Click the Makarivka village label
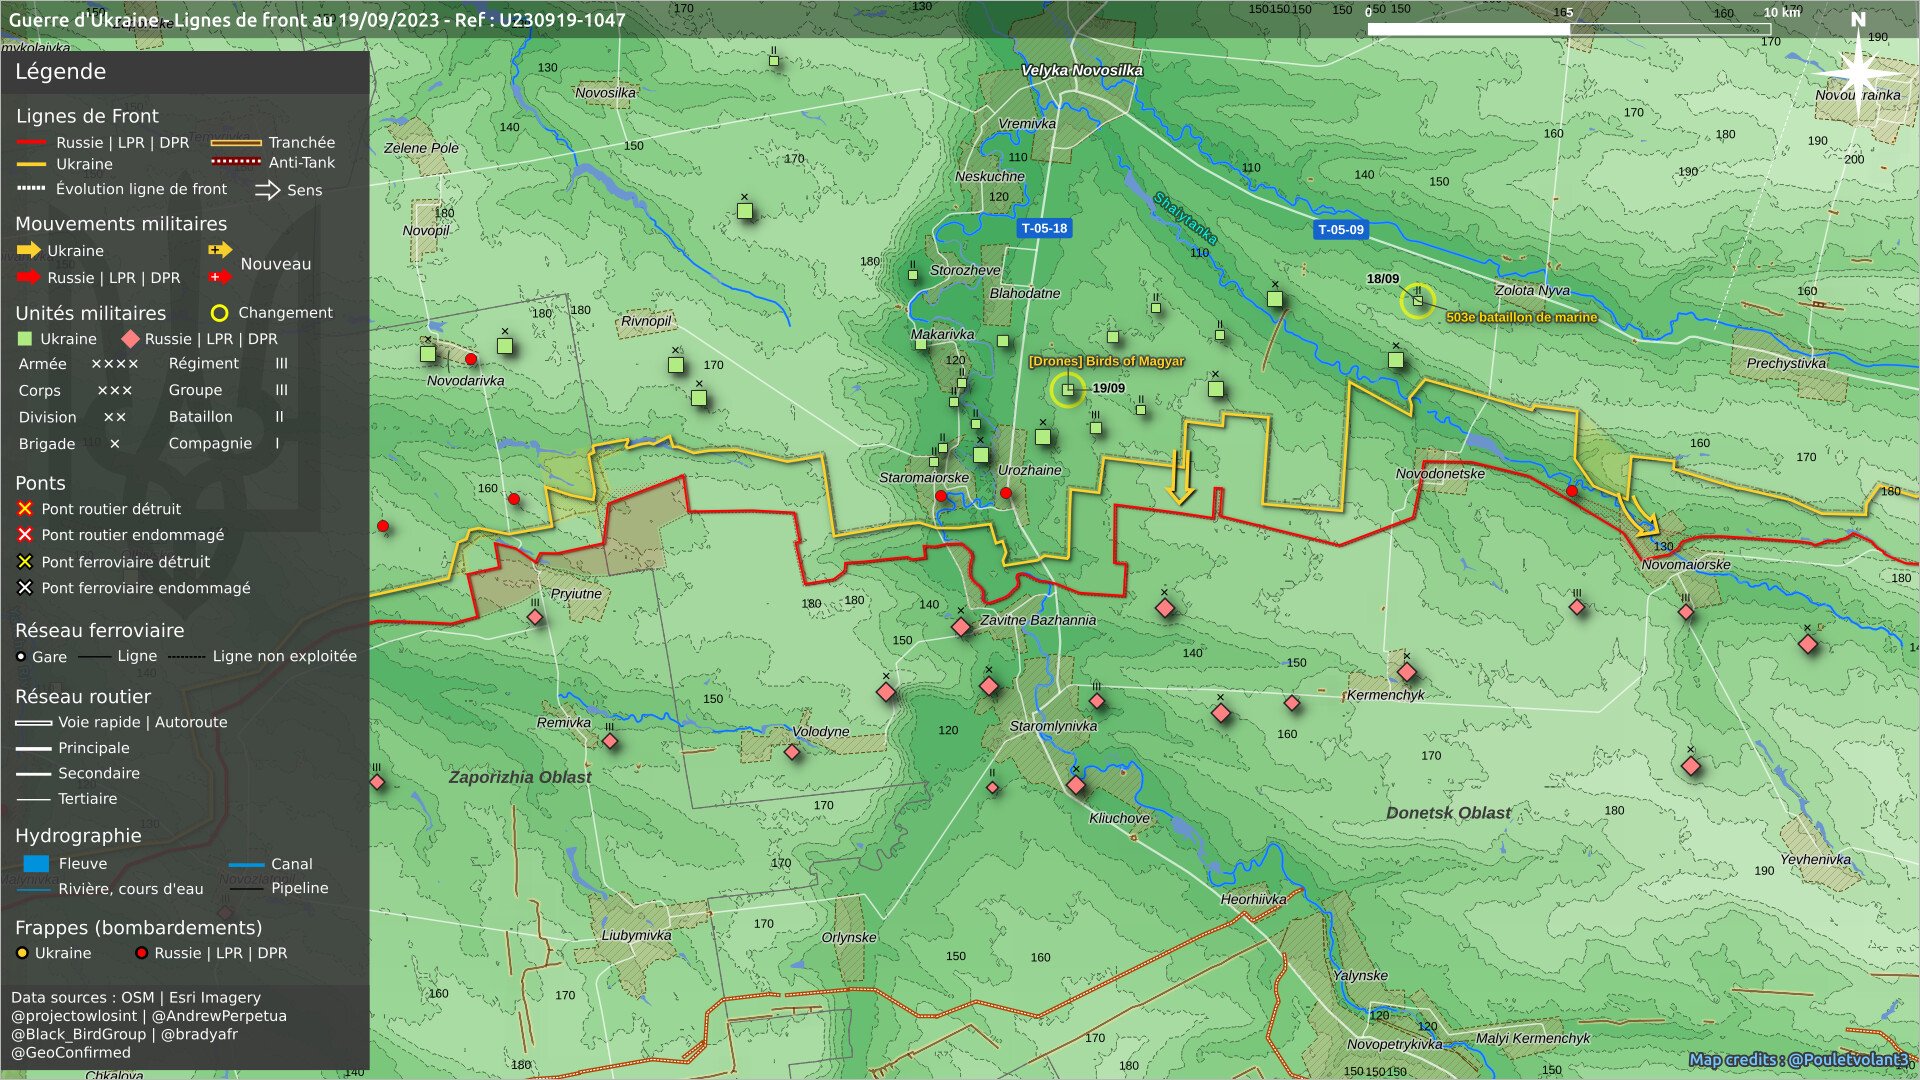This screenshot has width=1920, height=1080. pyautogui.click(x=942, y=334)
